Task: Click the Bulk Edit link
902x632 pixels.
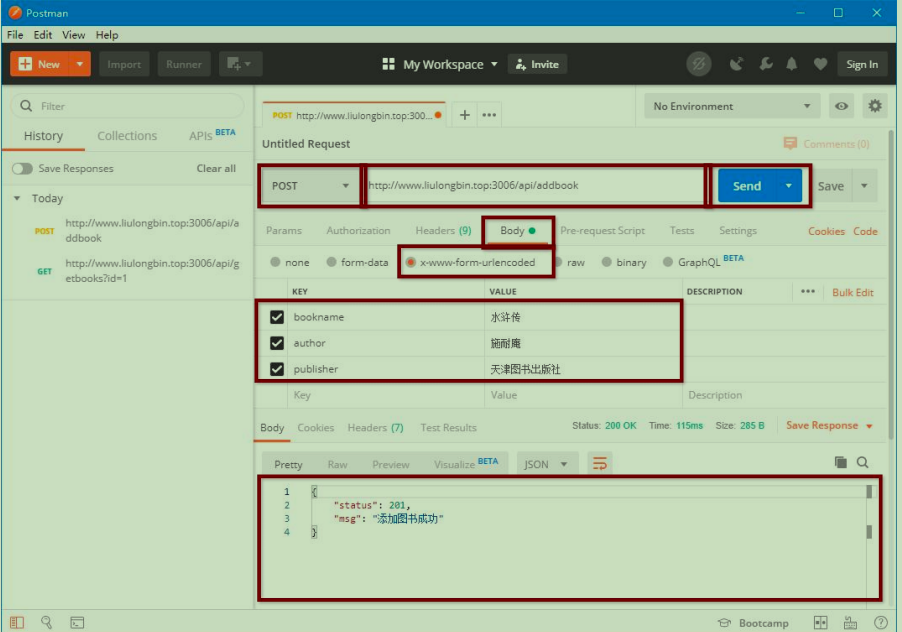Action: coord(853,292)
